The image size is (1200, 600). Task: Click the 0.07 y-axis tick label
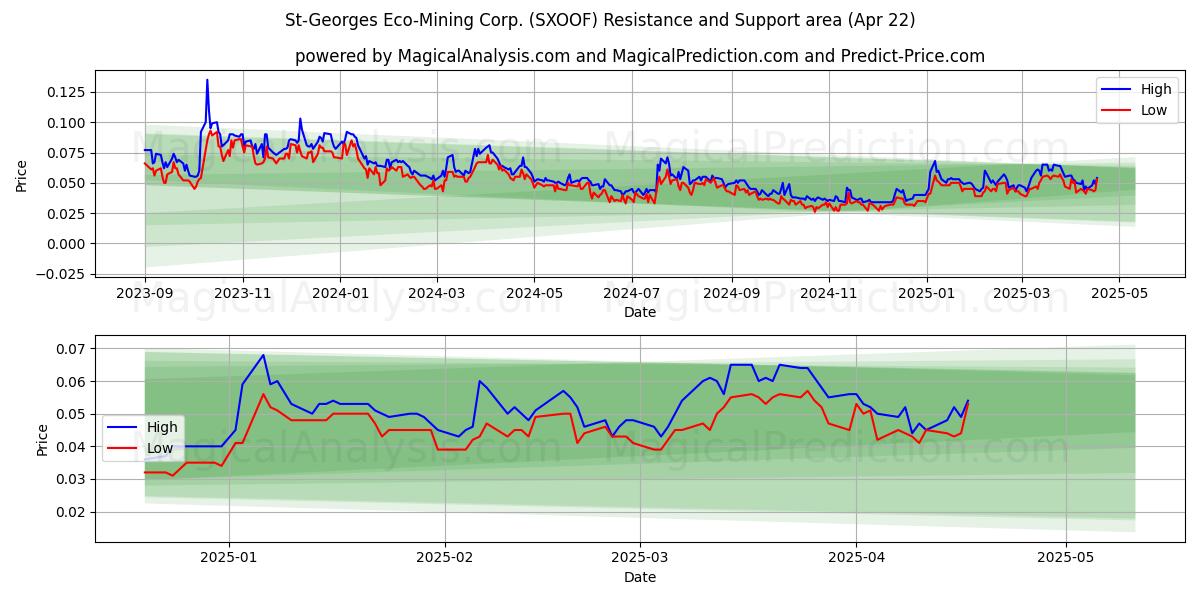[x=72, y=349]
